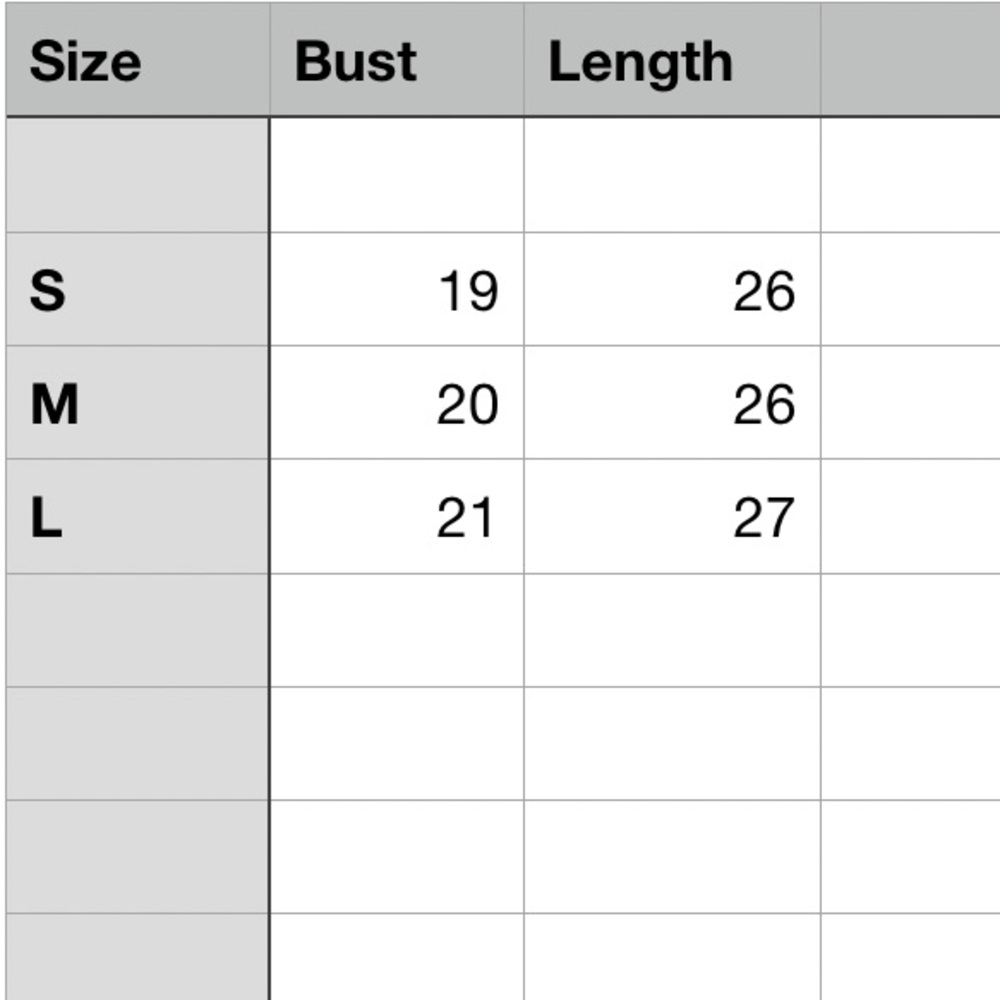
Task: Select Bust value 21 for size L
Action: pos(397,517)
